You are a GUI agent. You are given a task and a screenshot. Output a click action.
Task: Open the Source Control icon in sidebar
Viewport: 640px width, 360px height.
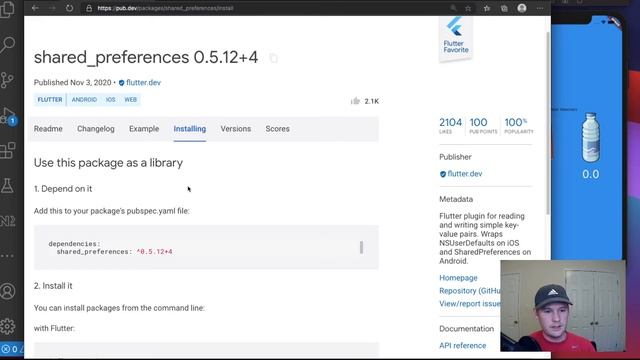click(x=7, y=80)
